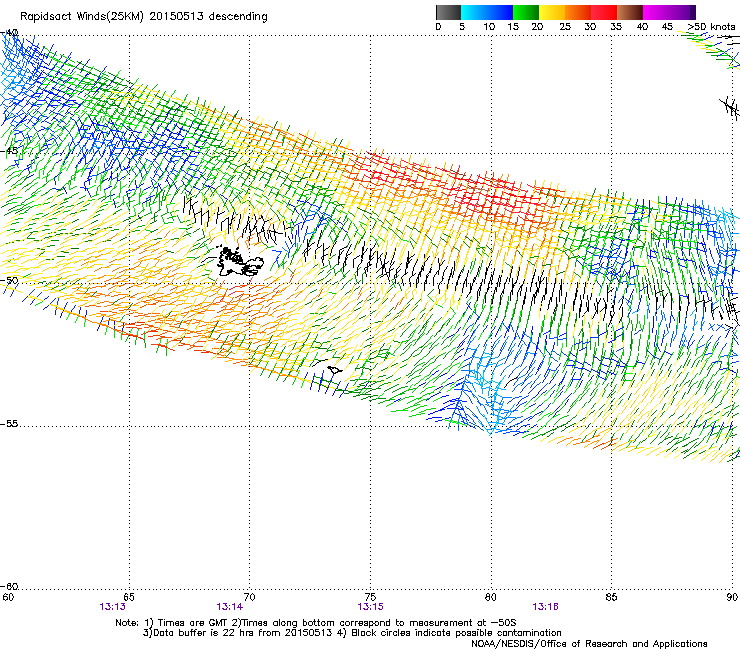Click the large black island outline near 70E
The image size is (740, 650).
point(240,262)
